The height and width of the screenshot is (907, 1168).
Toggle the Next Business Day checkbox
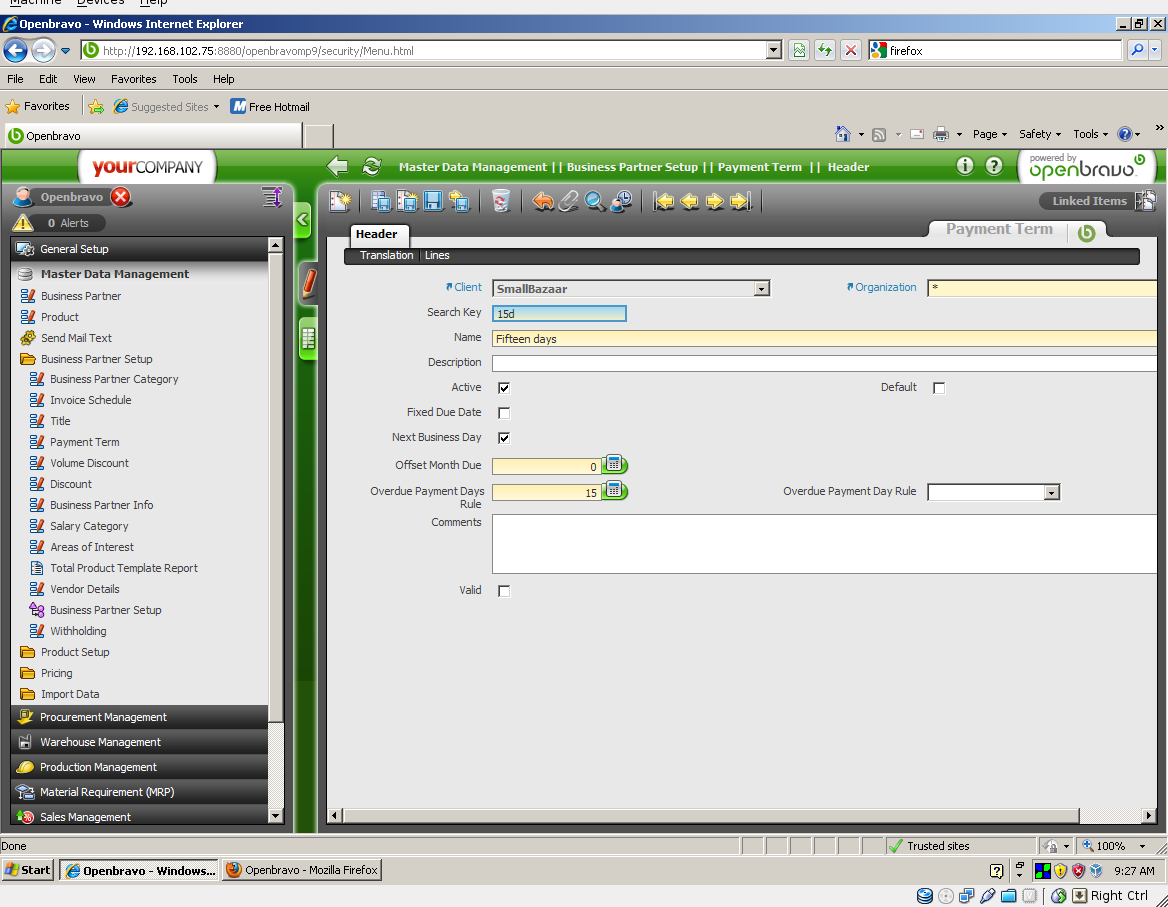(504, 438)
